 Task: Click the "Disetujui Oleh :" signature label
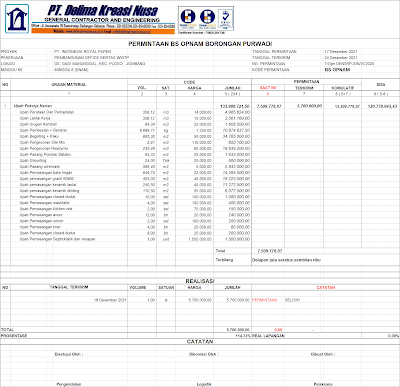click(69, 354)
